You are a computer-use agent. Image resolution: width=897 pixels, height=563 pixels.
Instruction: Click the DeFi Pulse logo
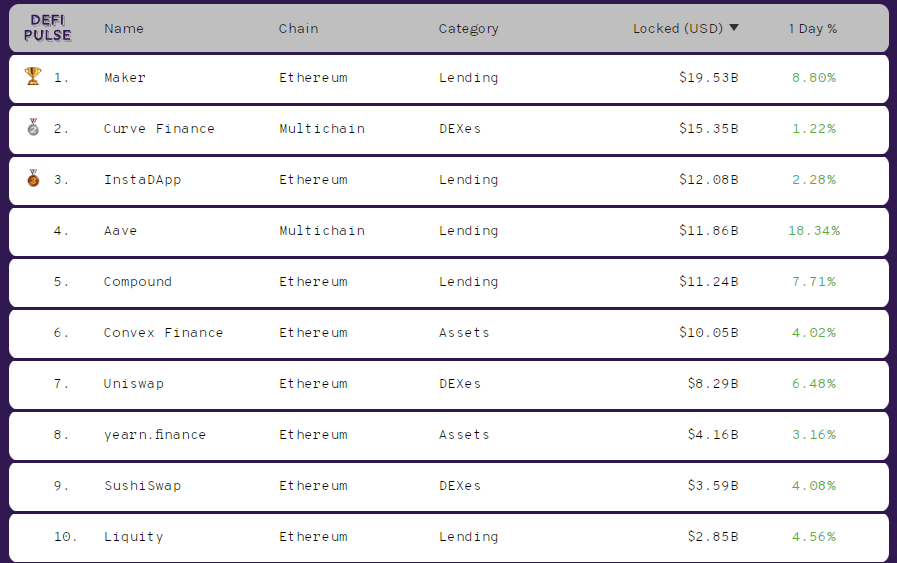click(x=48, y=28)
